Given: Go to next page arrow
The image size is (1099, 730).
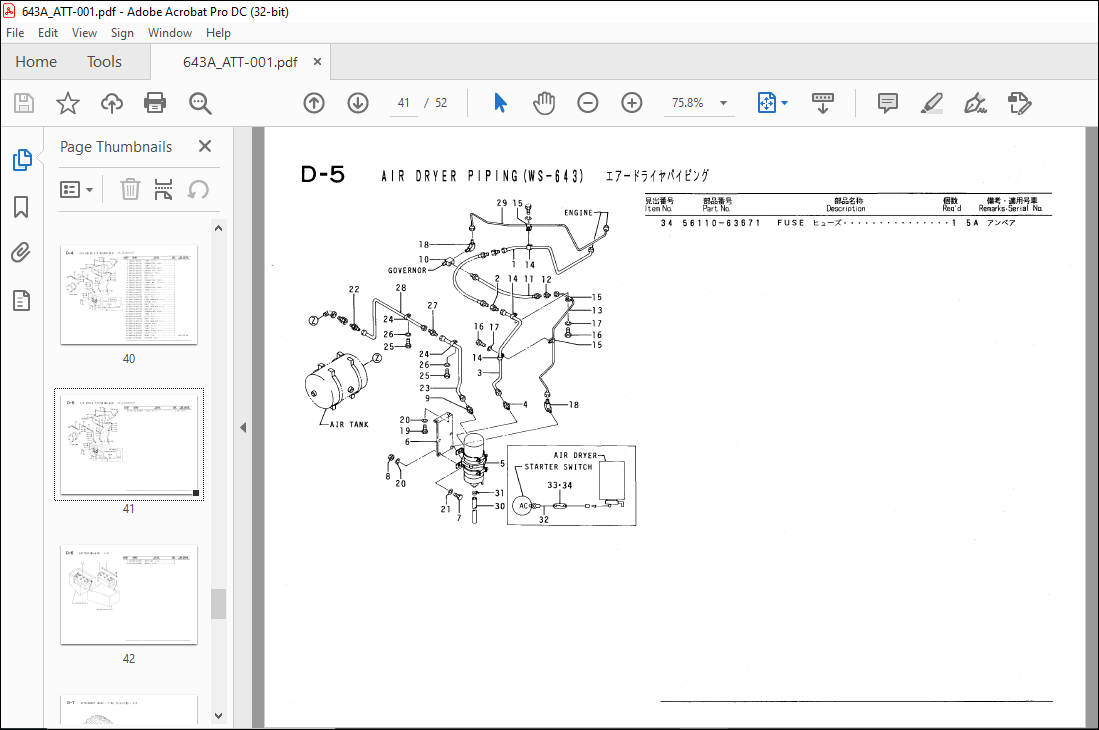Looking at the screenshot, I should (x=357, y=103).
